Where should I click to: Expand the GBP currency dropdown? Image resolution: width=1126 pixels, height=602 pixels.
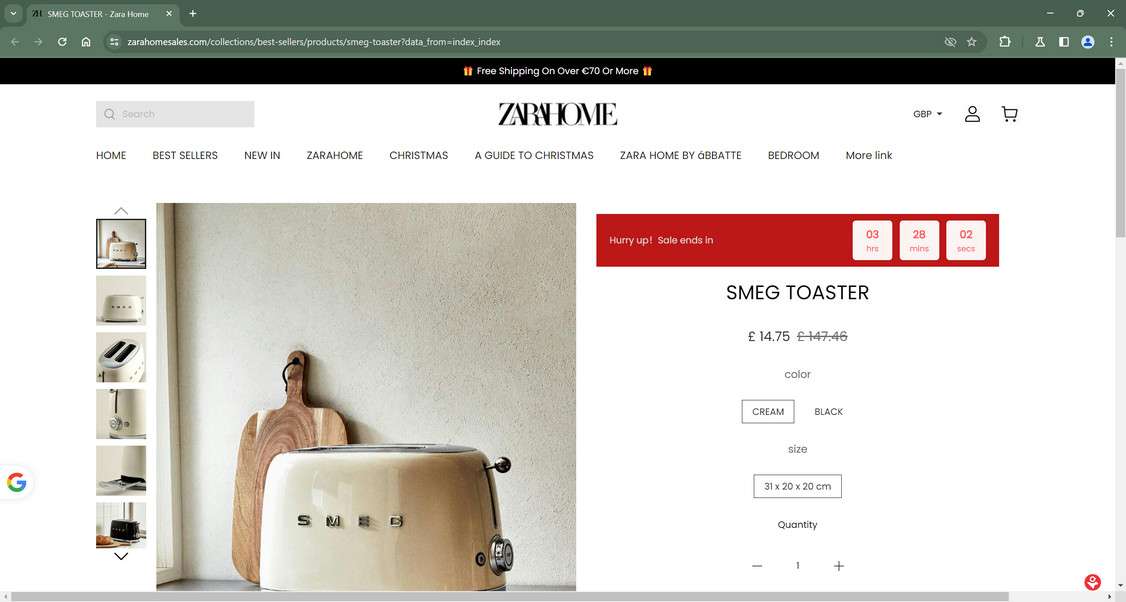(x=927, y=114)
